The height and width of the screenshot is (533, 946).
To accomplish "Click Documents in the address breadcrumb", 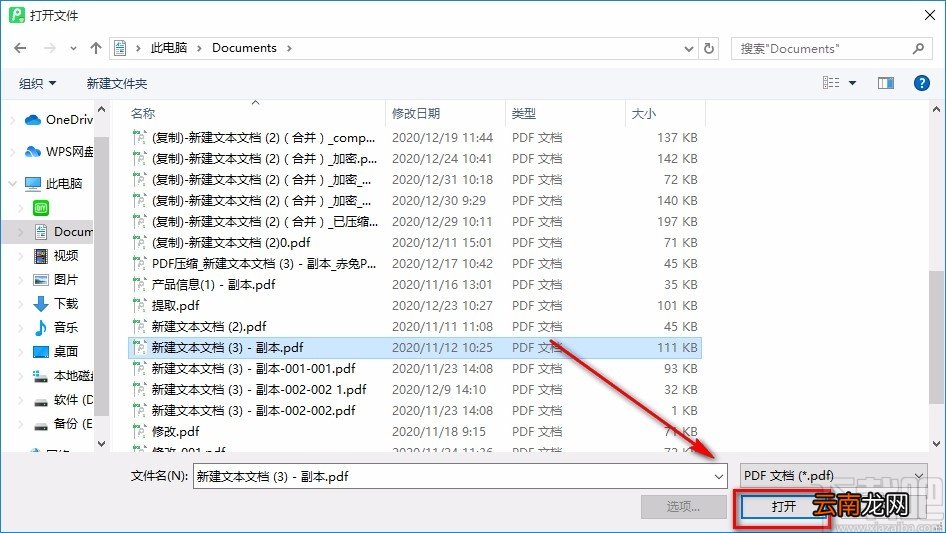I will coord(244,48).
